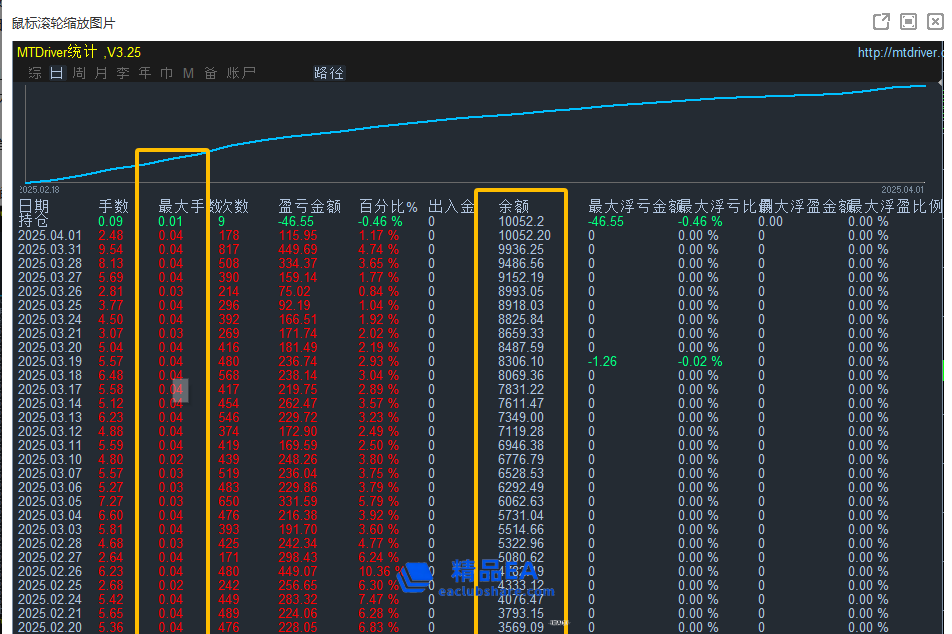Screen dimensions: 952x634
Task: Open the mtdriver website link
Action: [899, 52]
